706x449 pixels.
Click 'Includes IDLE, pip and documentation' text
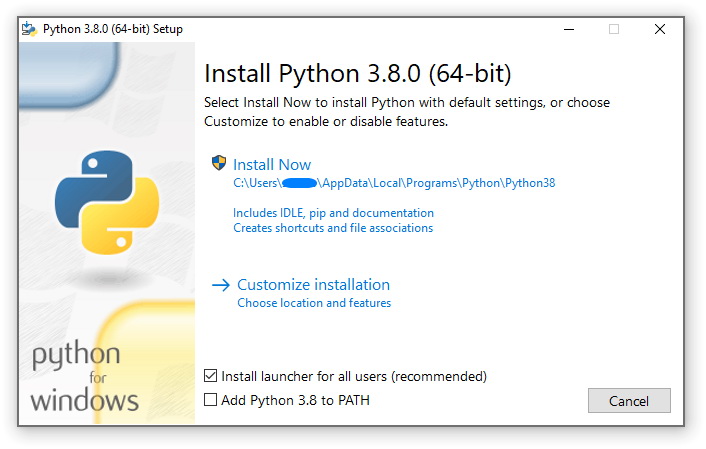click(x=333, y=213)
